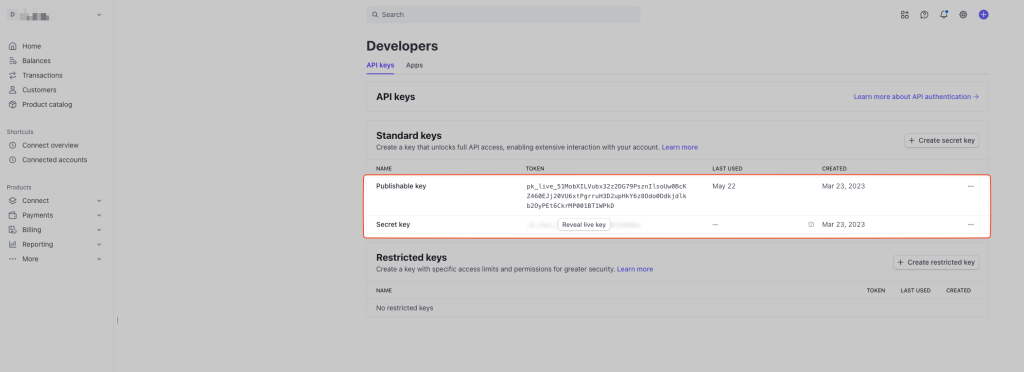
Task: Click into the Search field
Action: pyautogui.click(x=504, y=14)
